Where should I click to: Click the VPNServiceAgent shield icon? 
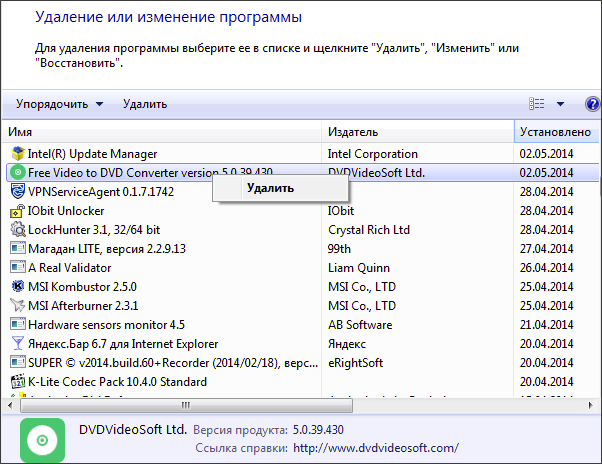(x=18, y=191)
